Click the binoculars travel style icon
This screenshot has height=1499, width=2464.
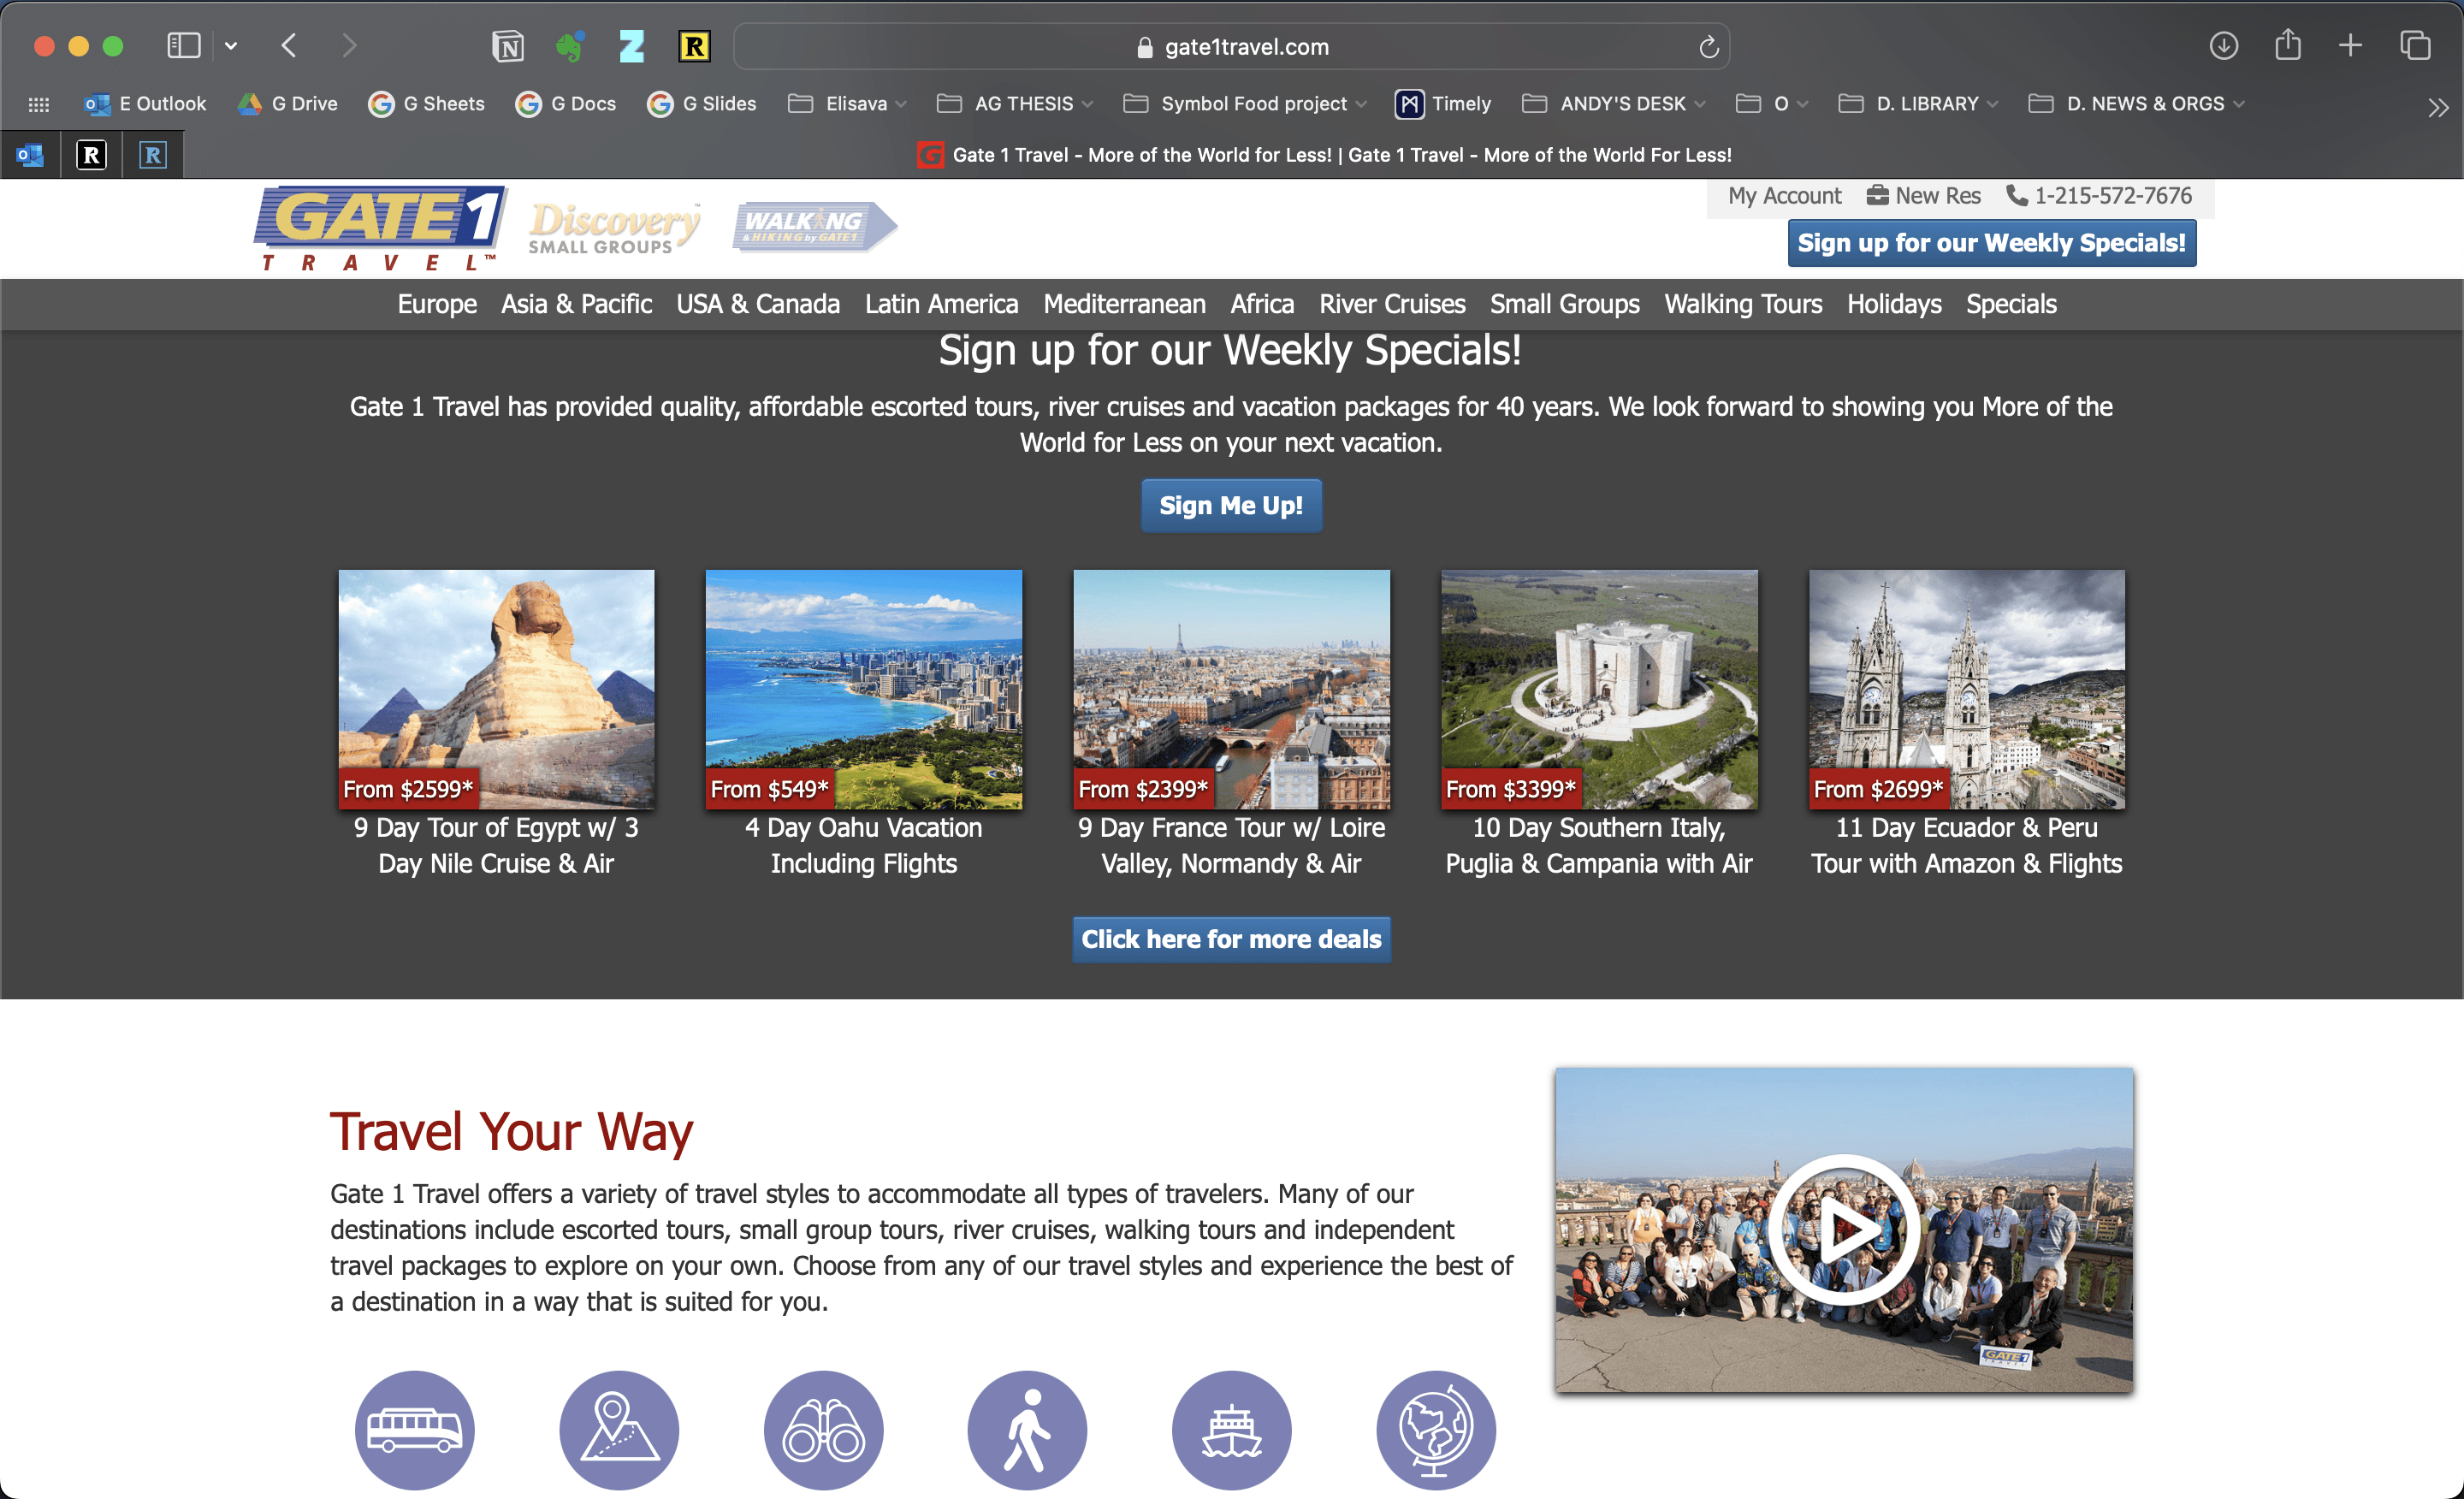(823, 1430)
